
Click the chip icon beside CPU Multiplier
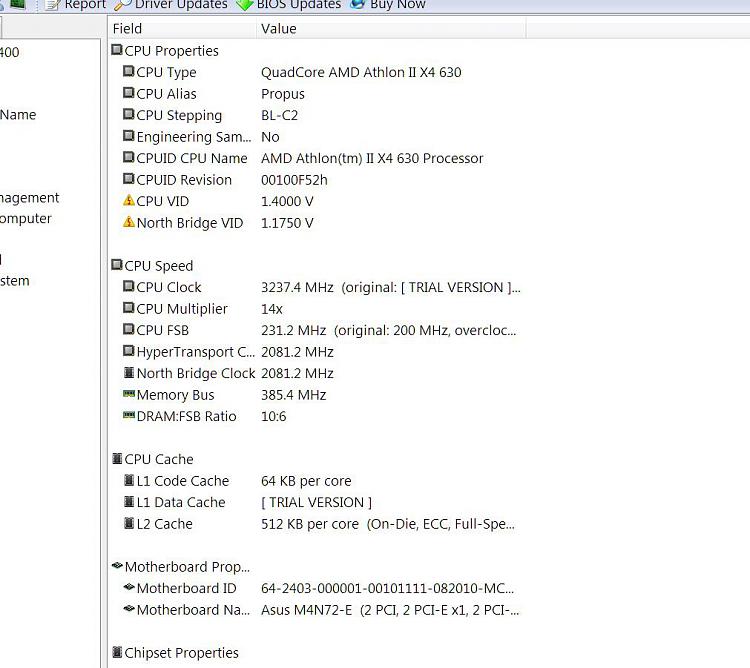128,308
